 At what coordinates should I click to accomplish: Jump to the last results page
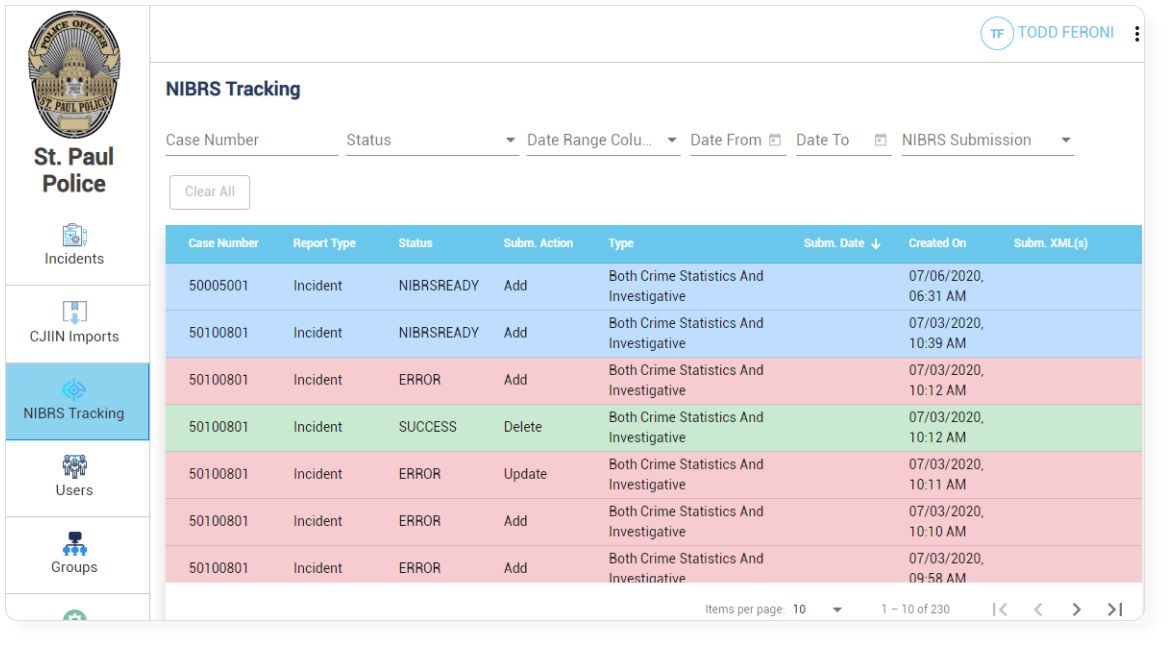click(1115, 609)
